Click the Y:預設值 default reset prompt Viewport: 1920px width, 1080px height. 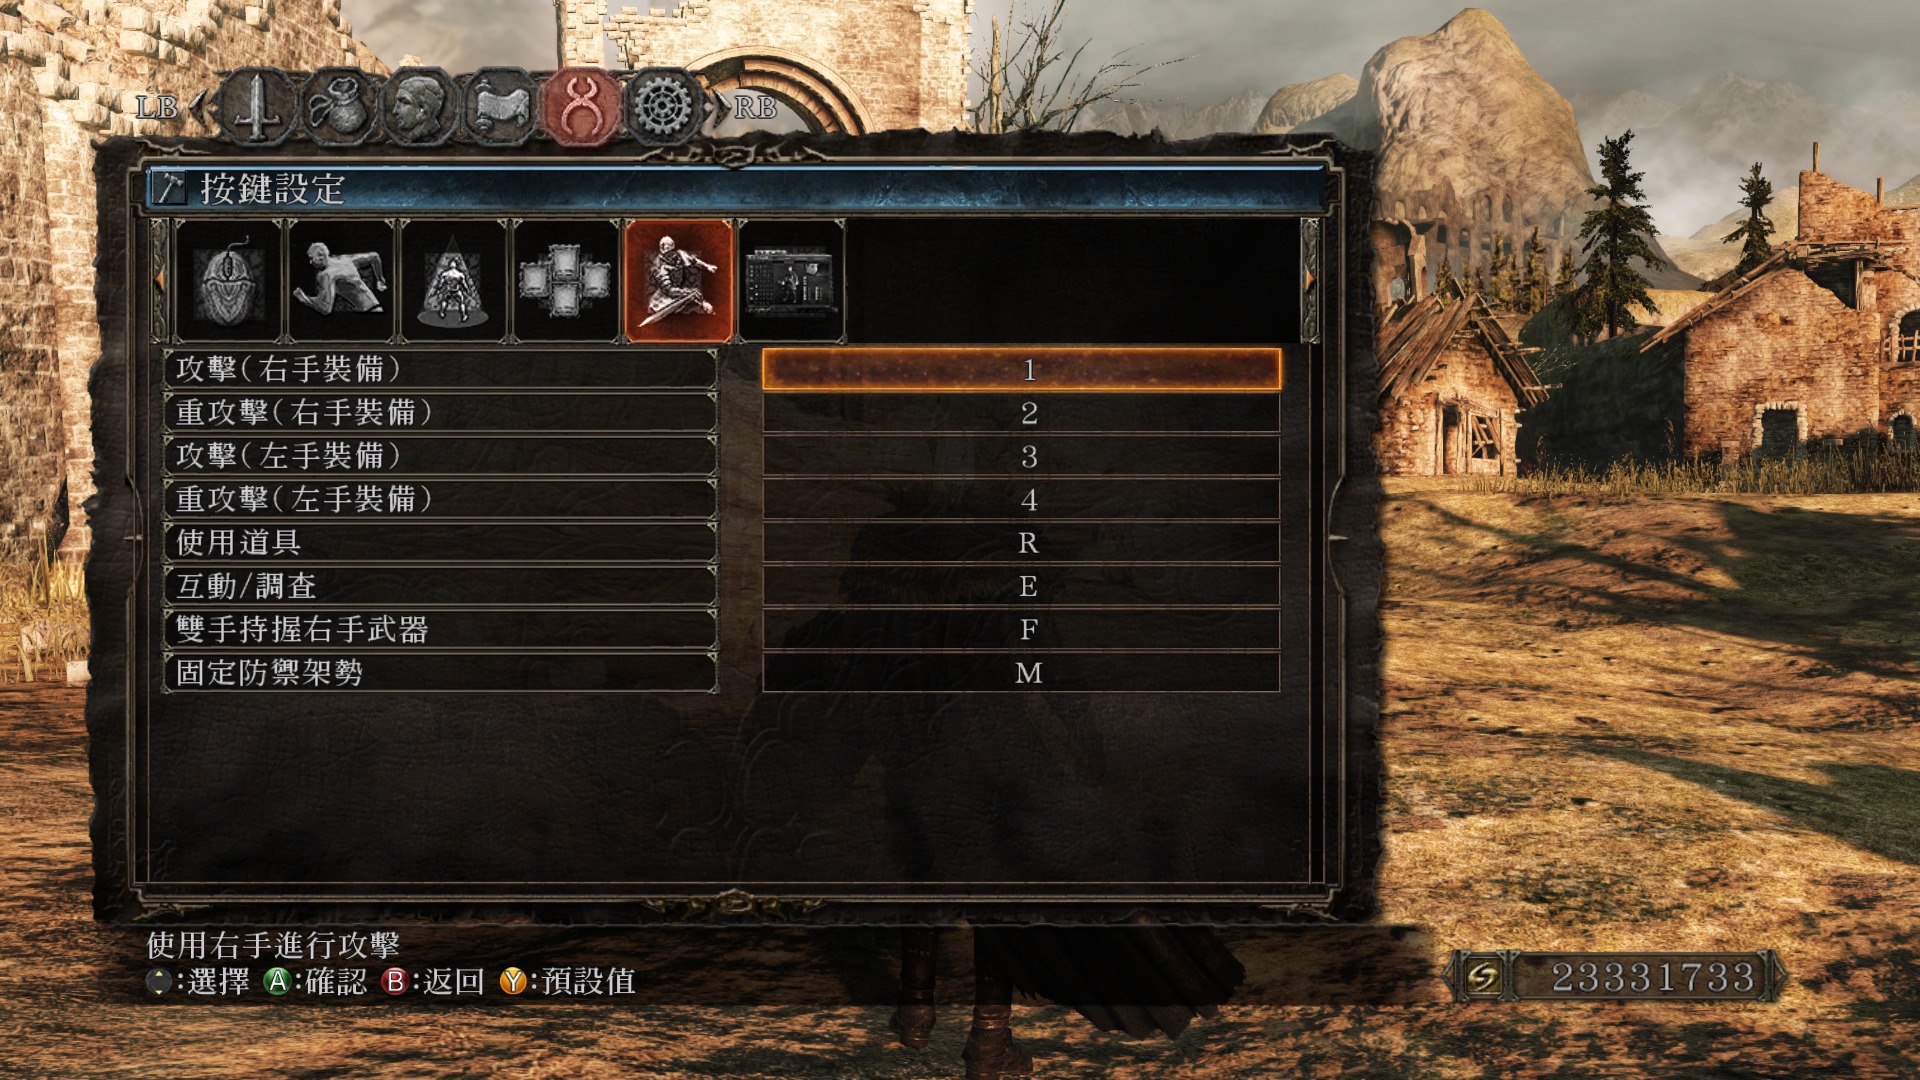click(568, 981)
